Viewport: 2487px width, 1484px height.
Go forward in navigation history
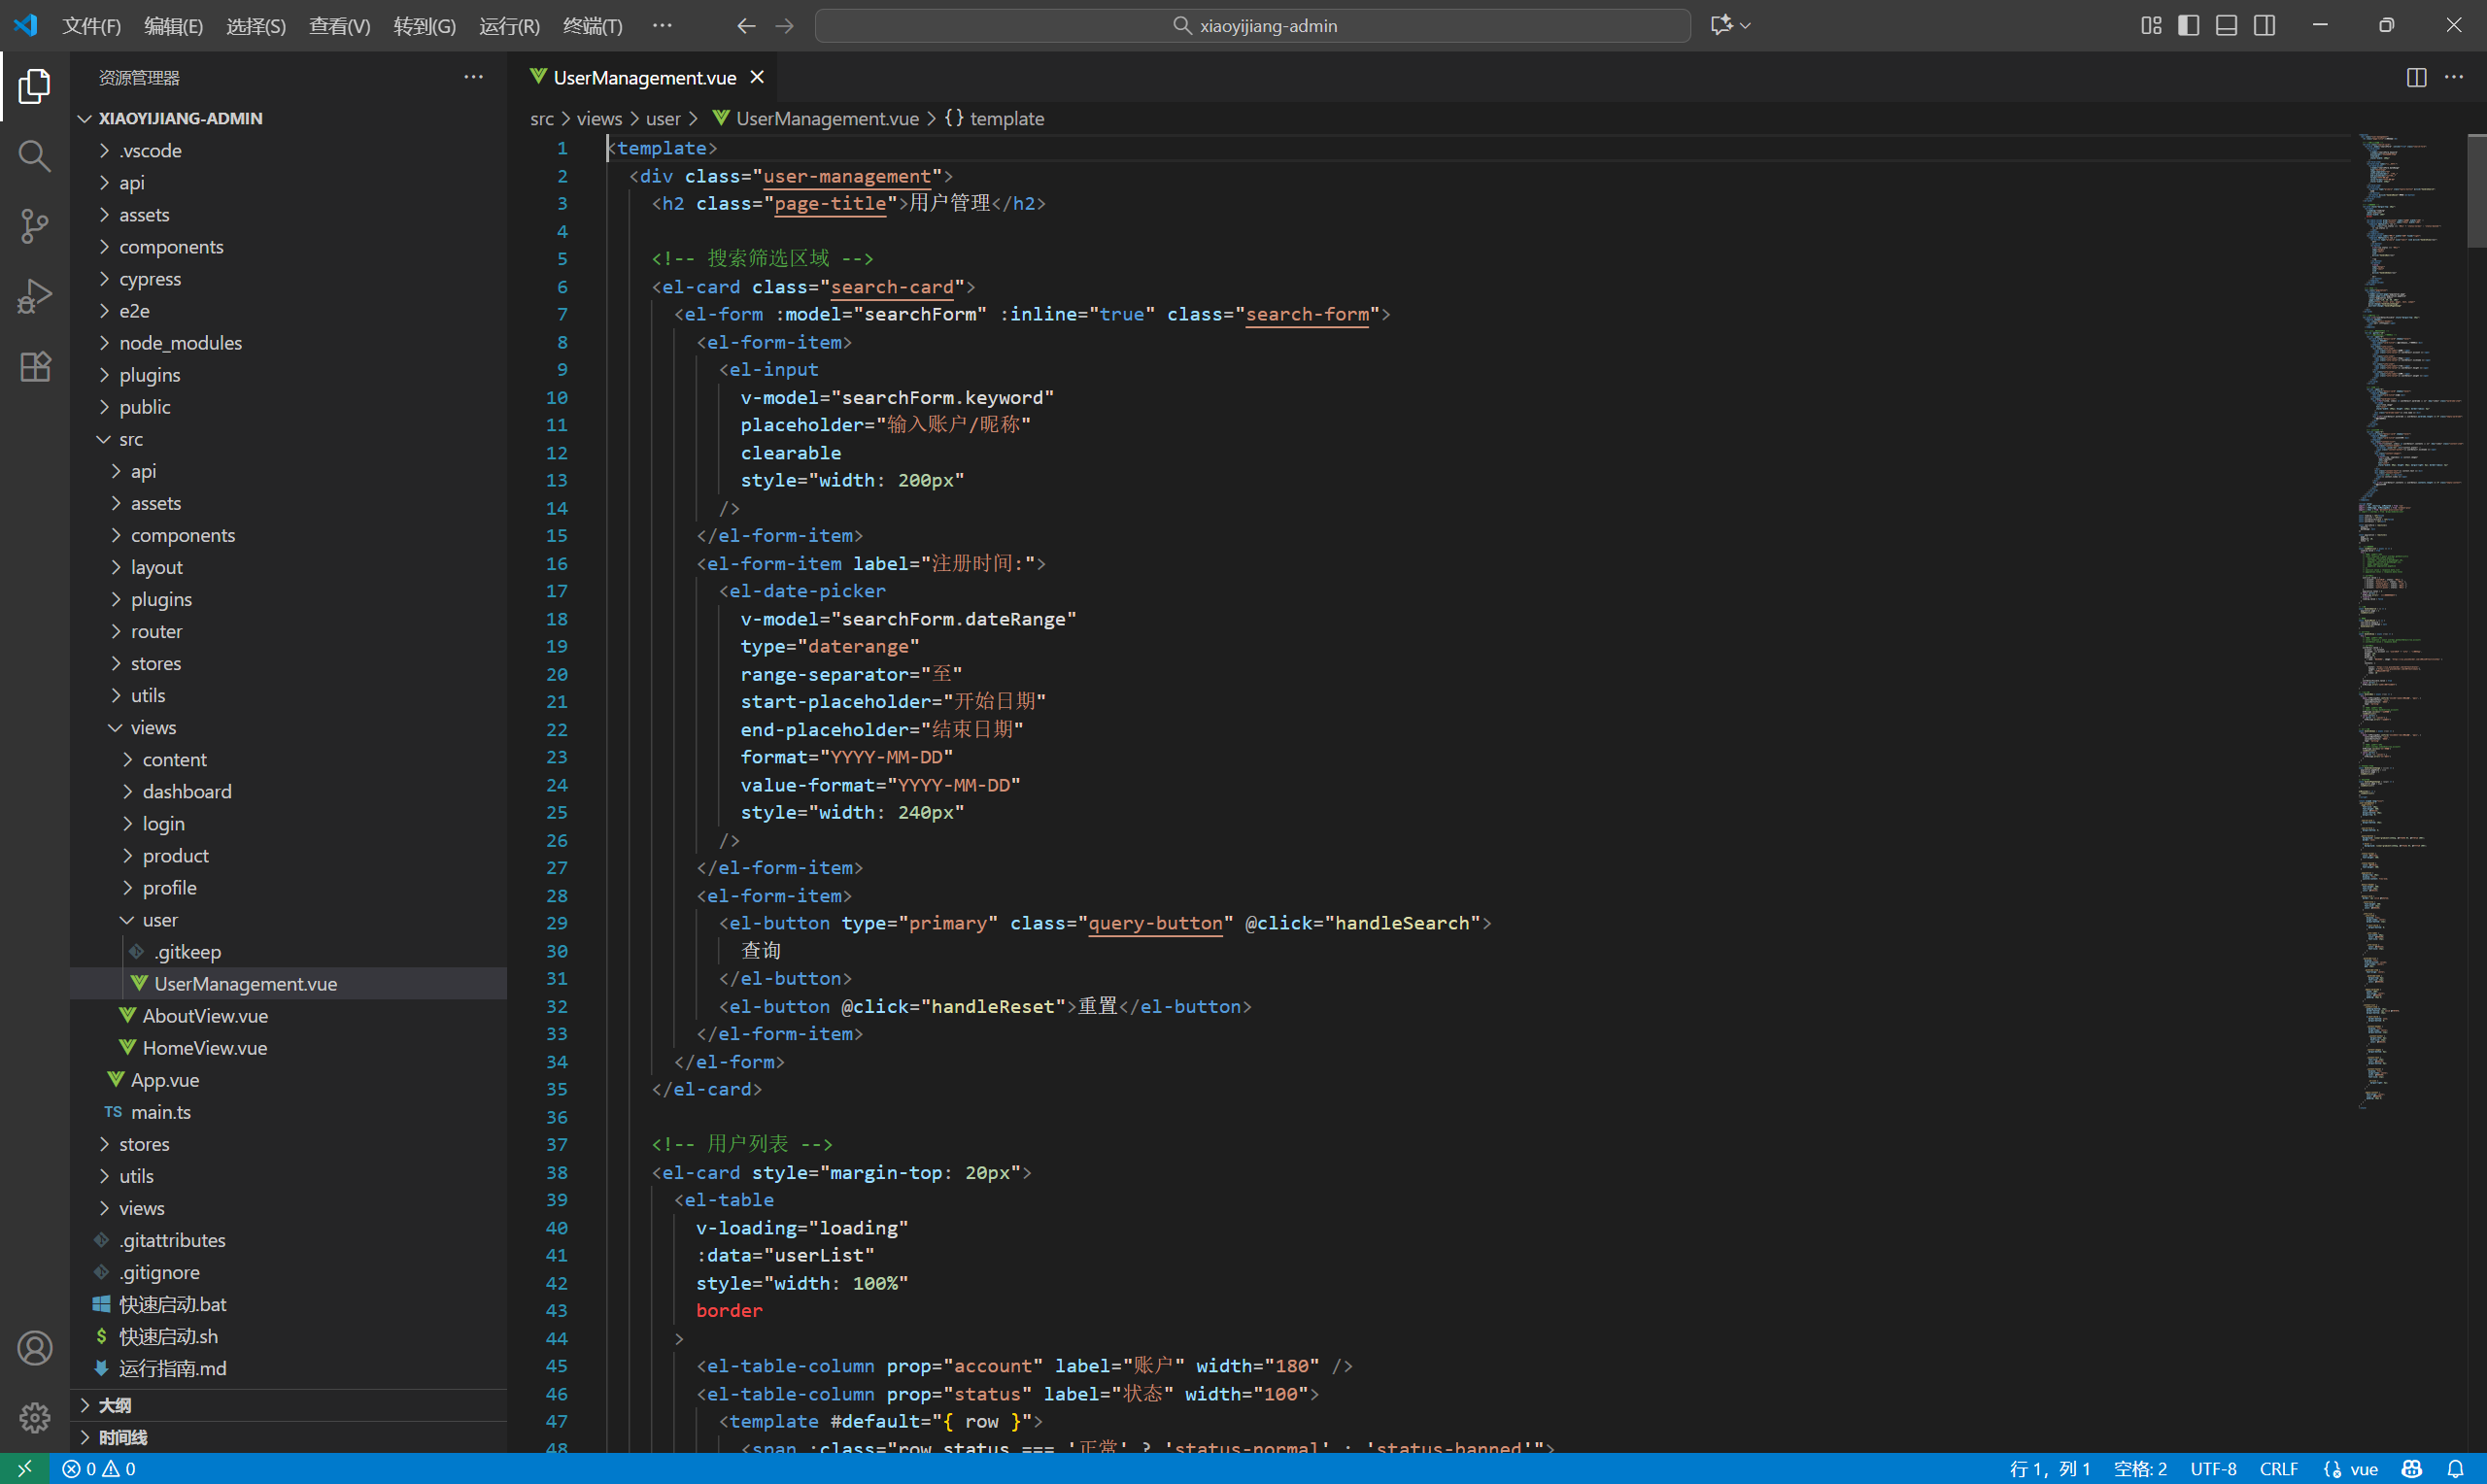(784, 26)
